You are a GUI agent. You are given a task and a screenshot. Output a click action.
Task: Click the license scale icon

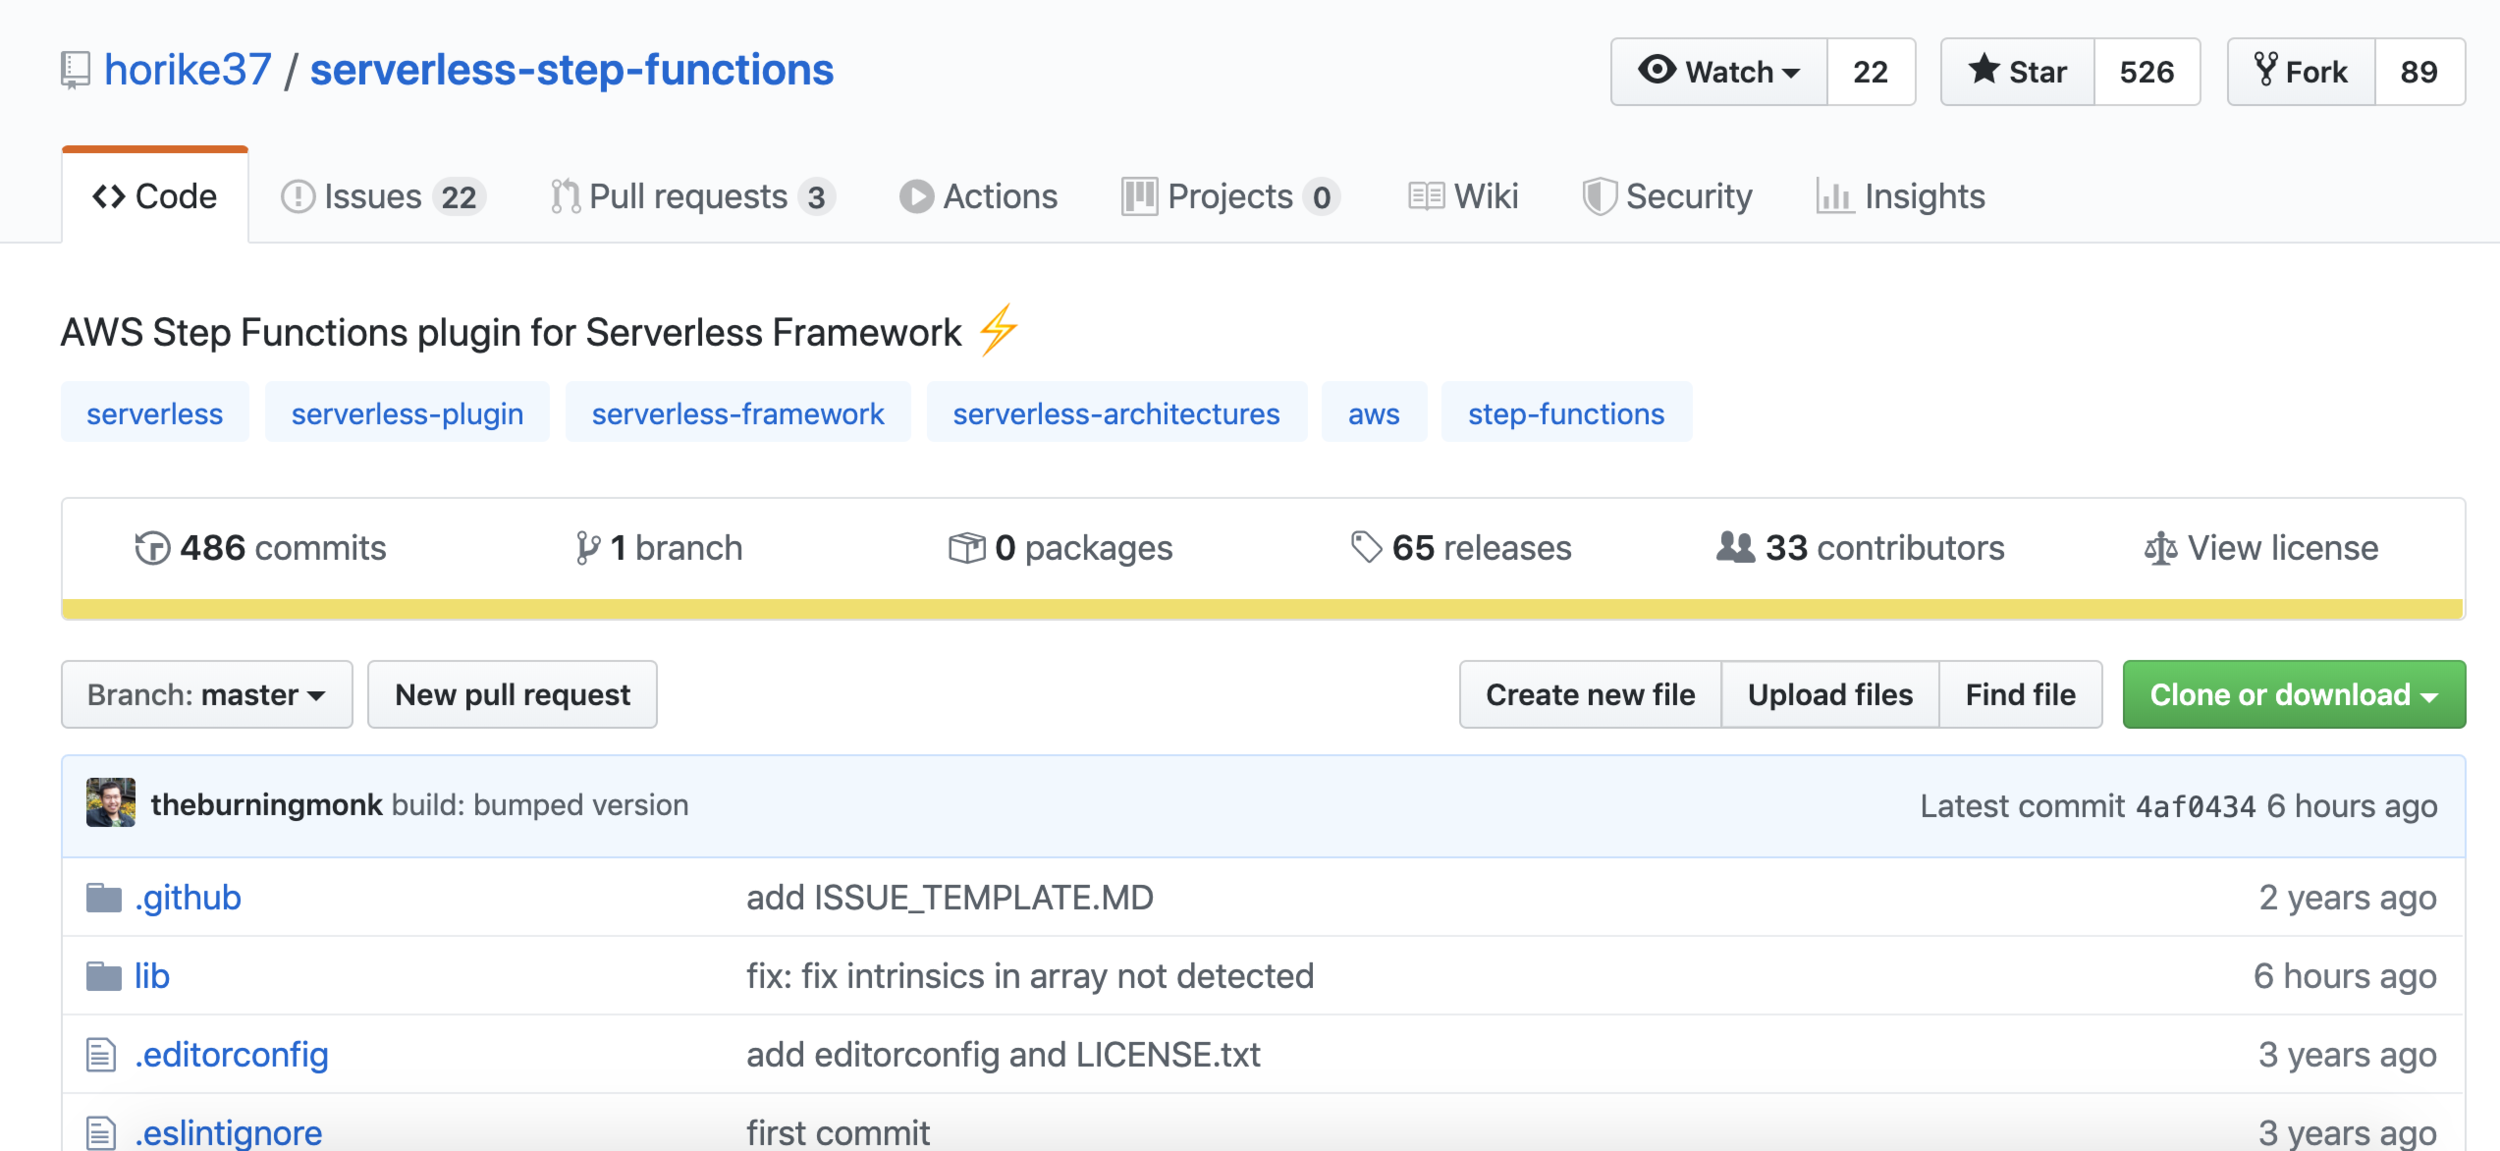(2160, 548)
